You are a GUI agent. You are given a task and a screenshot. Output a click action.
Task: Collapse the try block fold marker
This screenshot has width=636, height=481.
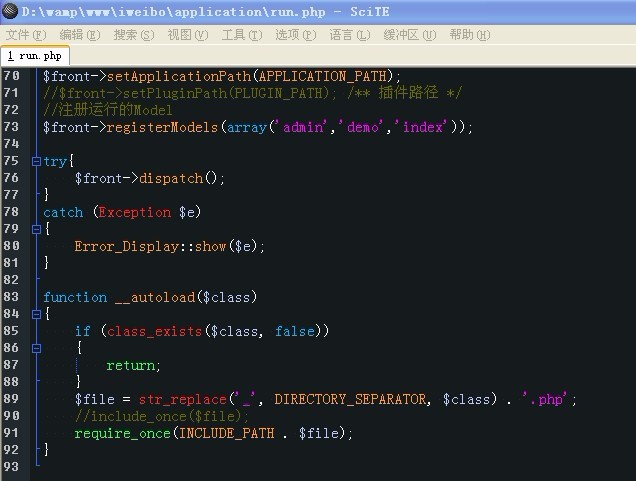click(36, 161)
